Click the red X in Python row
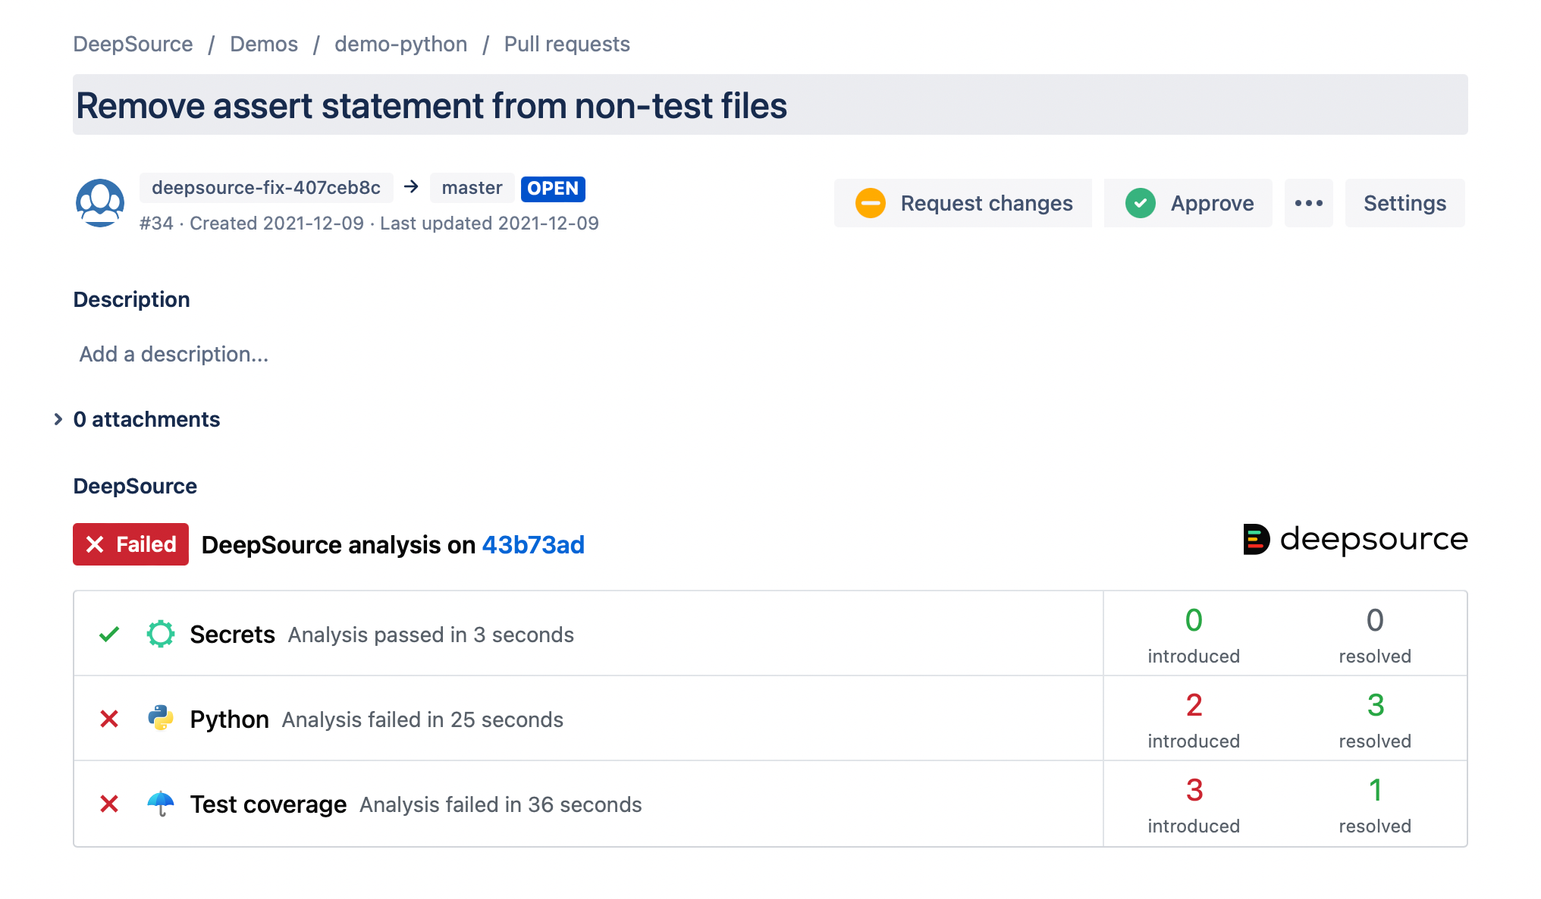Screen dimensions: 1541x899 click(109, 719)
